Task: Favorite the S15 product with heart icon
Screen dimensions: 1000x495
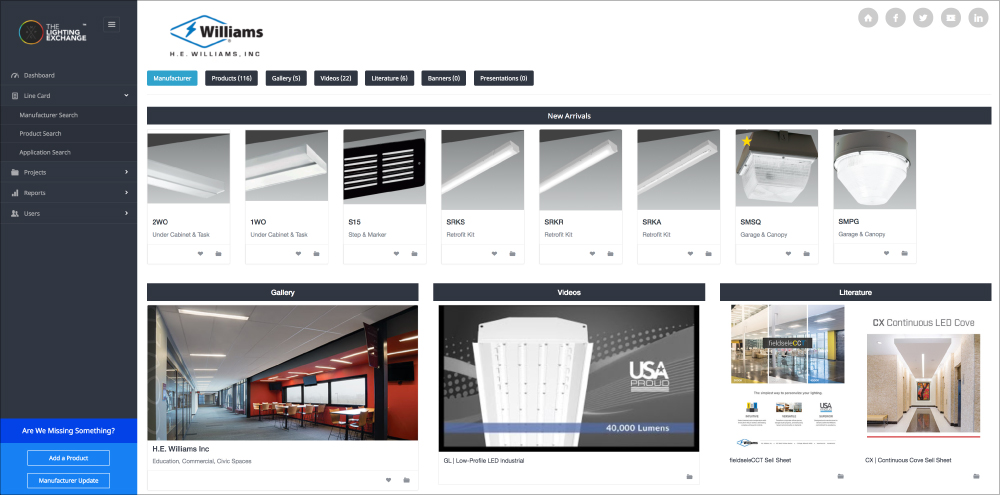Action: (x=396, y=254)
